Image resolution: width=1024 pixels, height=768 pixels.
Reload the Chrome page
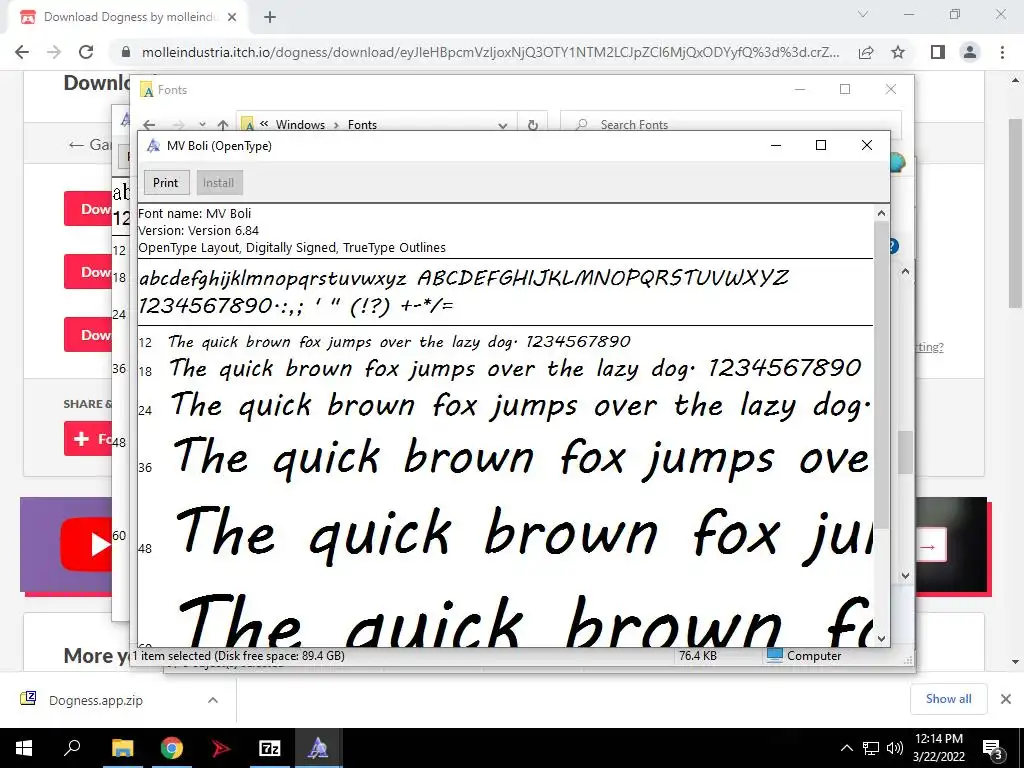click(86, 52)
